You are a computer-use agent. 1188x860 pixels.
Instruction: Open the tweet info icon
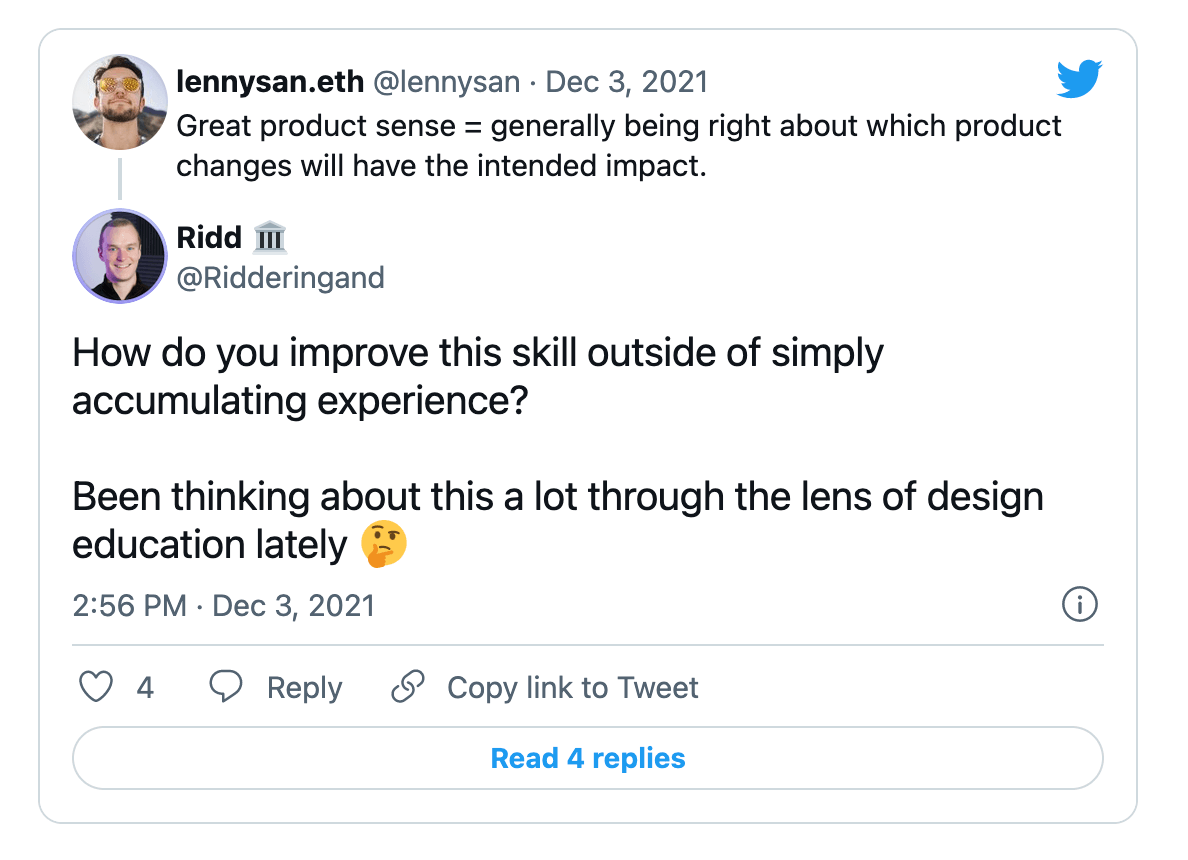pyautogui.click(x=1078, y=605)
